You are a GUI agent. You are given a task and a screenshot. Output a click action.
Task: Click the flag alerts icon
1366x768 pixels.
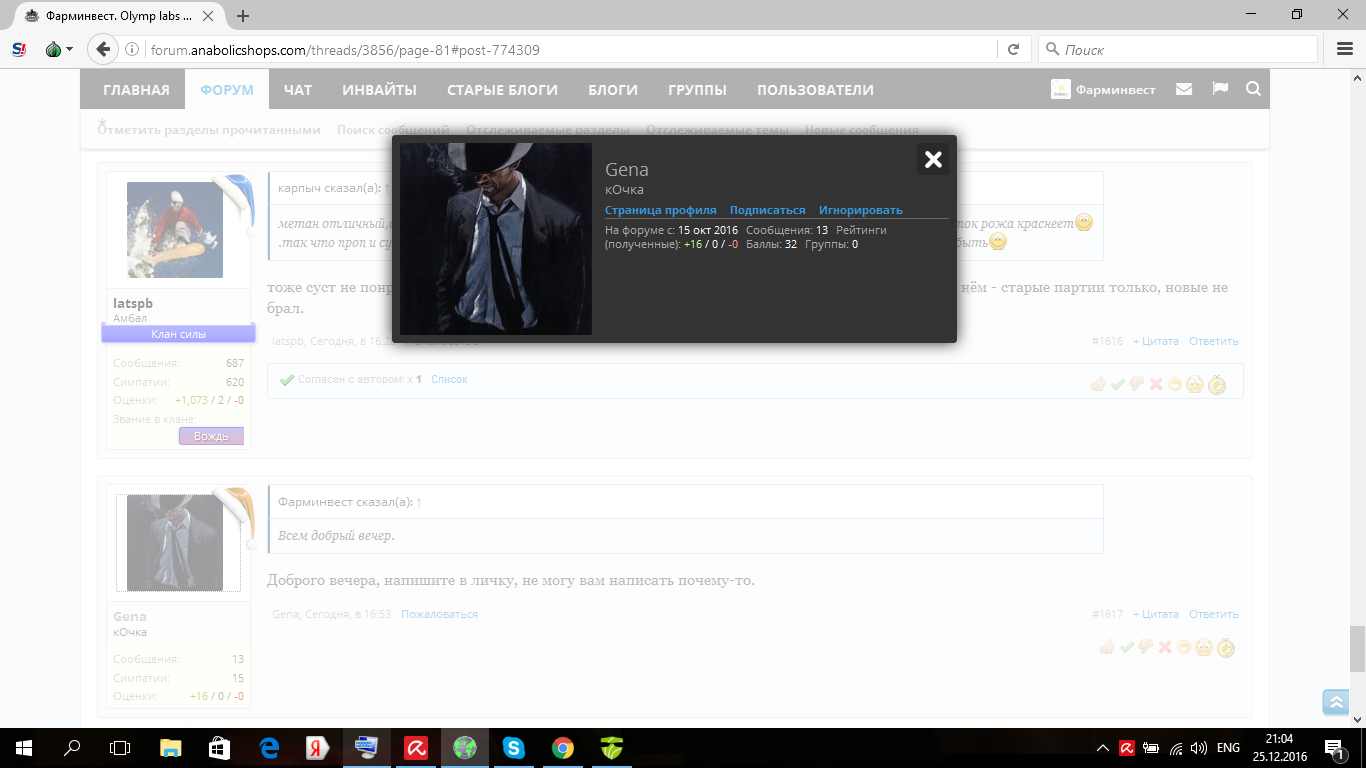click(1220, 89)
